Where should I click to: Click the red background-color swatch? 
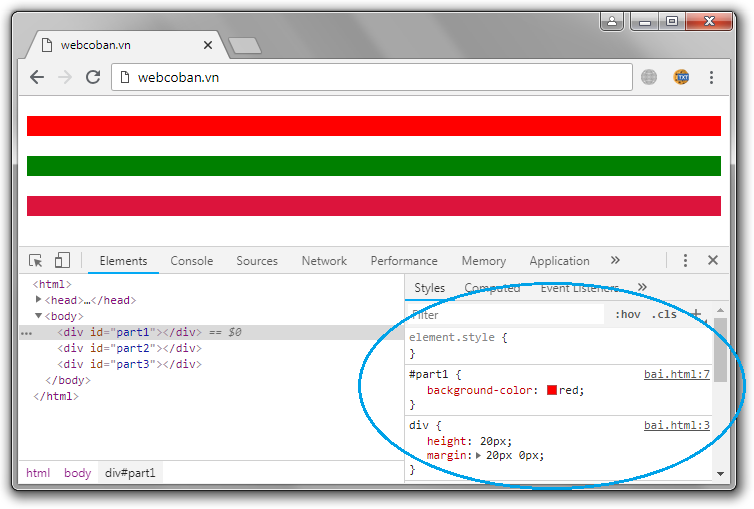(551, 391)
